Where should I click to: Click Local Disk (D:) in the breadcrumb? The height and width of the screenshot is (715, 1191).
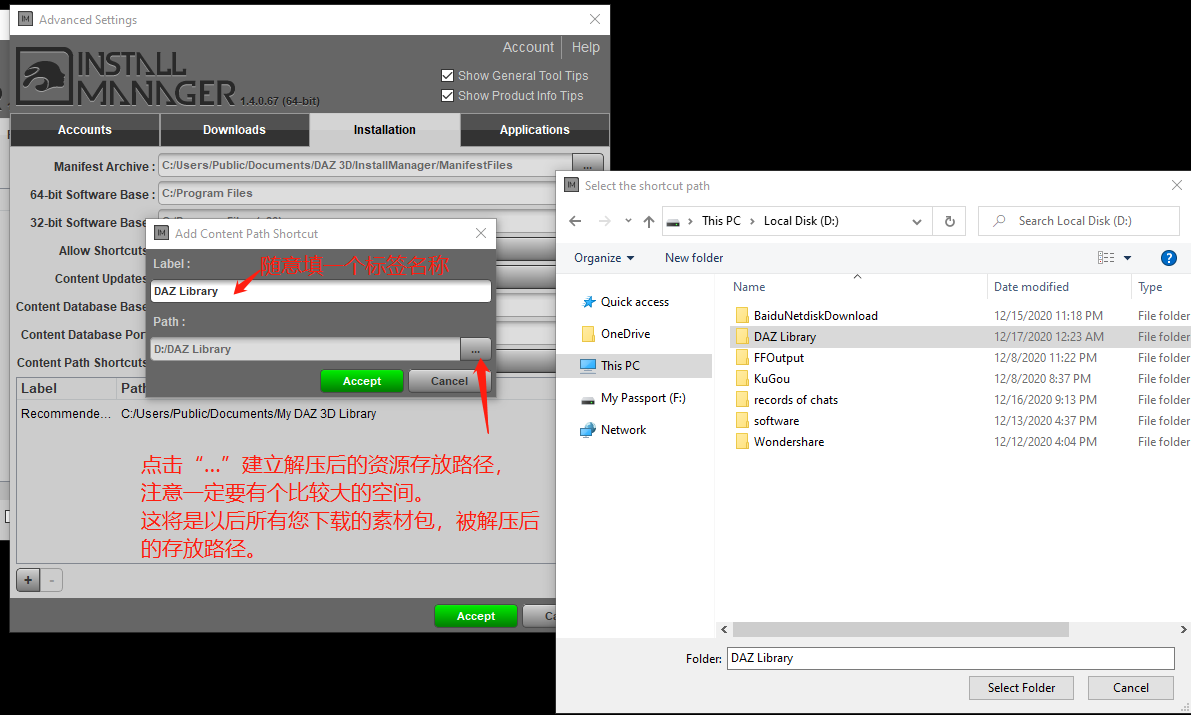(x=801, y=221)
